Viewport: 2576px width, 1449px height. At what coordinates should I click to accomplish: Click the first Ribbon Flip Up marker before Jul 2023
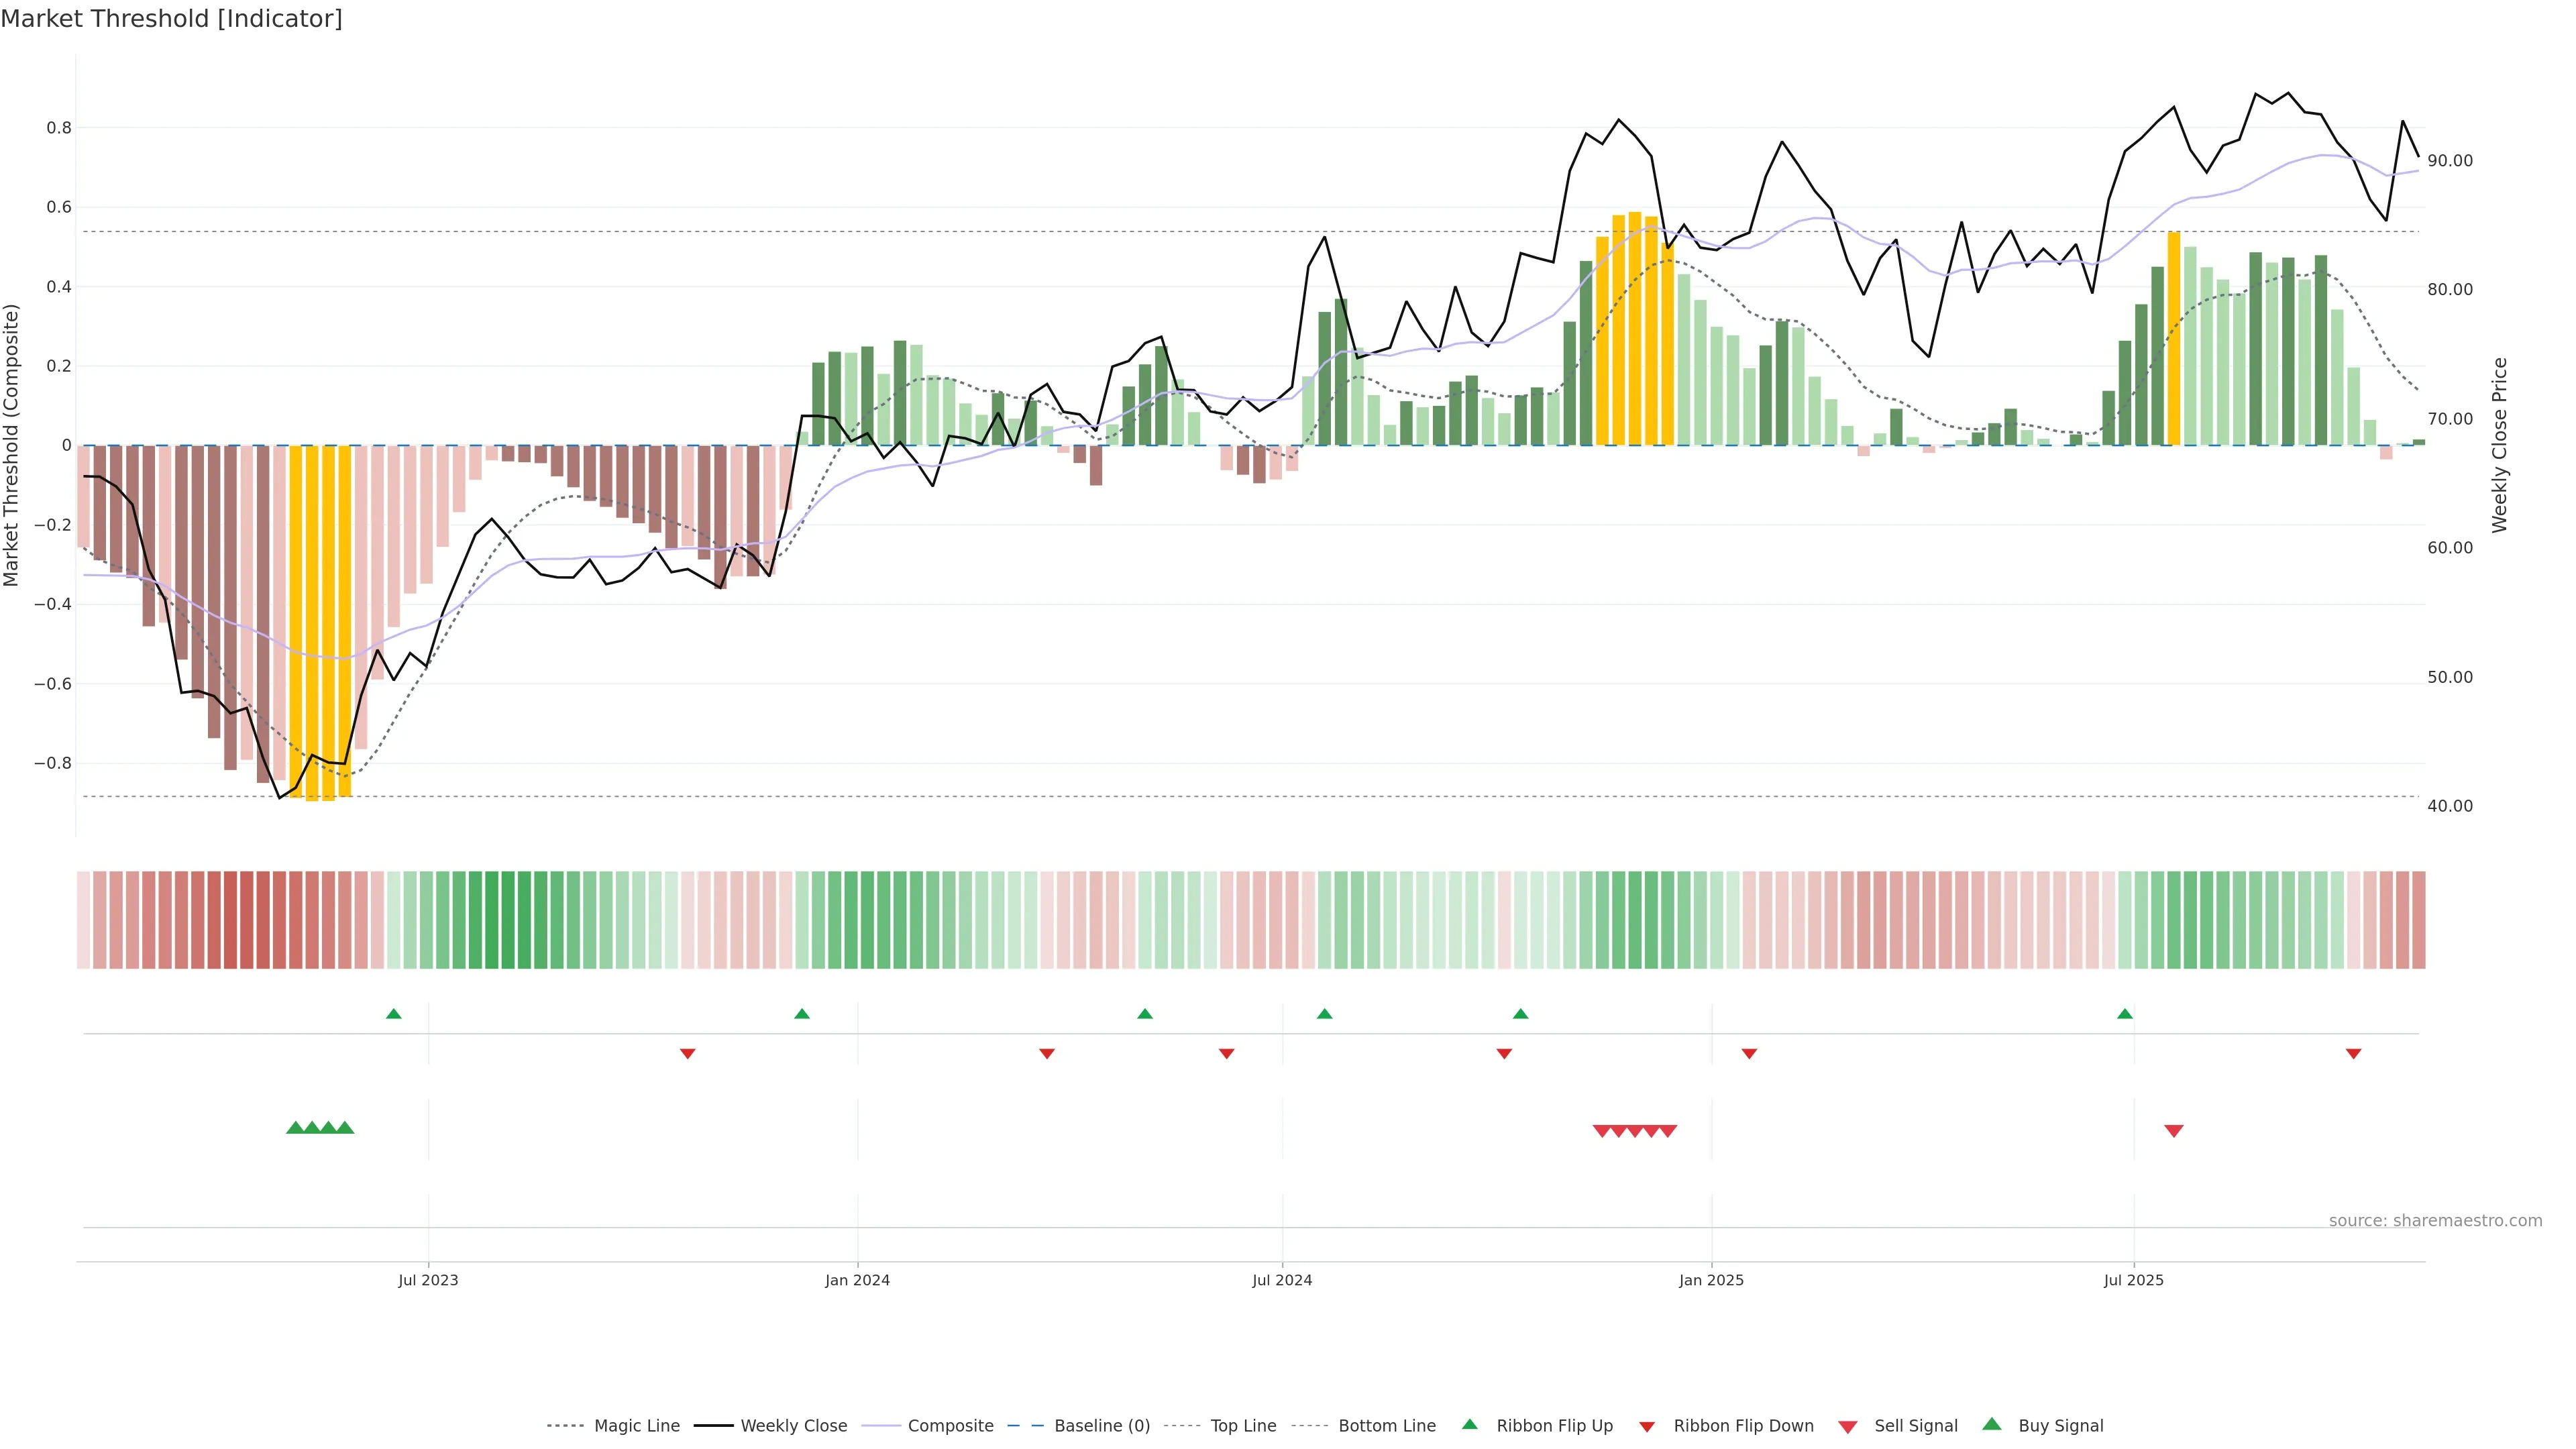pos(393,1014)
